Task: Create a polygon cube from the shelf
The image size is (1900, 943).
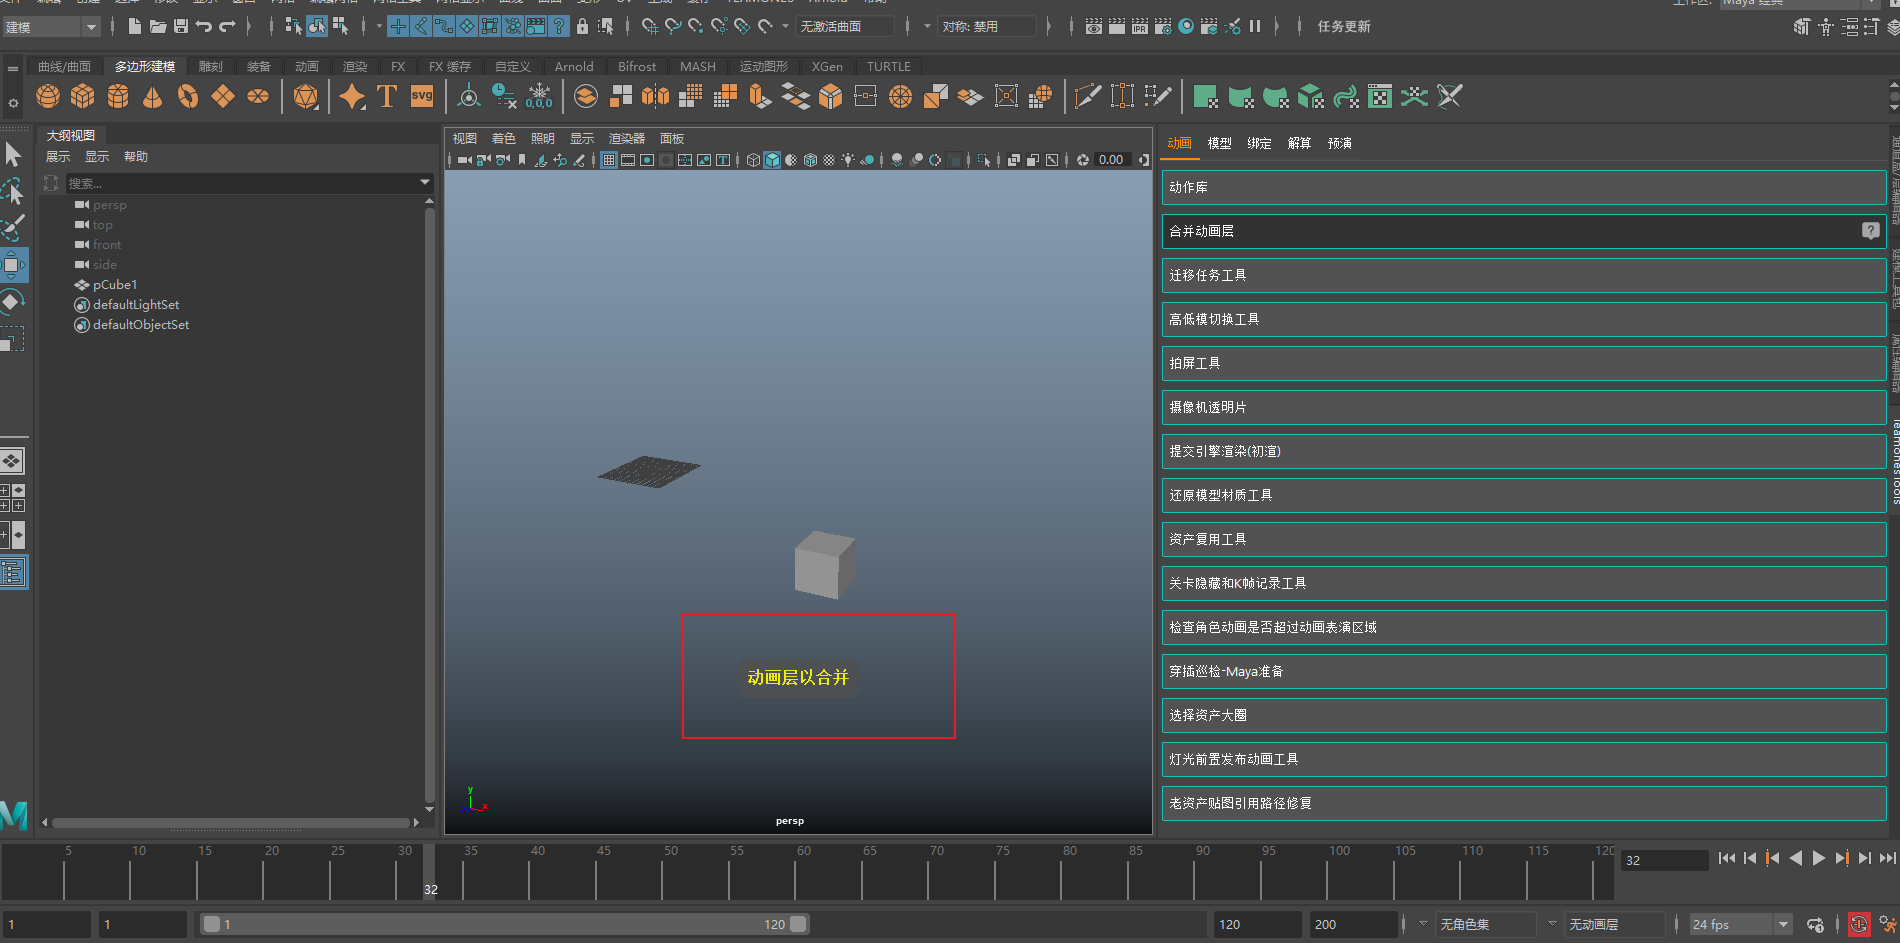Action: coord(83,96)
